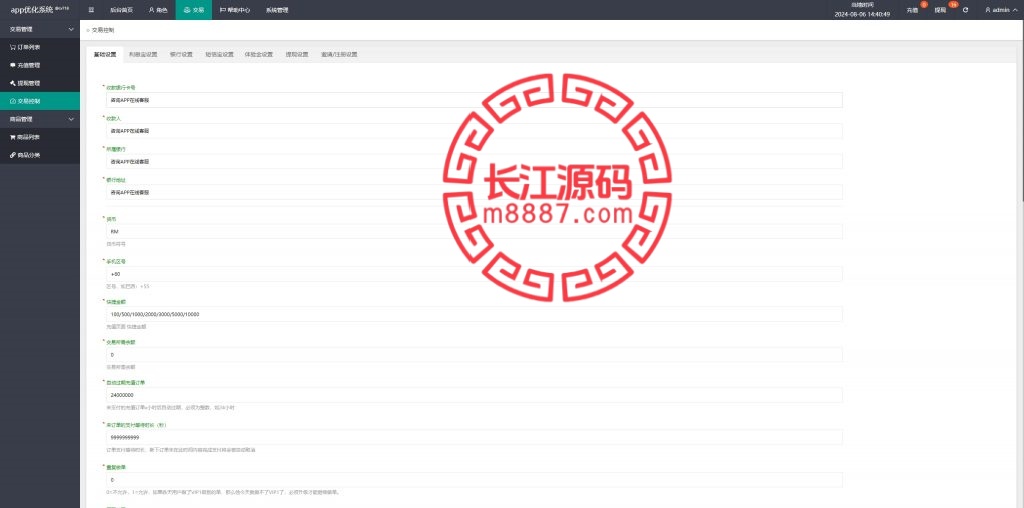The image size is (1024, 508).
Task: Open 充值 notifications in top bar
Action: [913, 10]
